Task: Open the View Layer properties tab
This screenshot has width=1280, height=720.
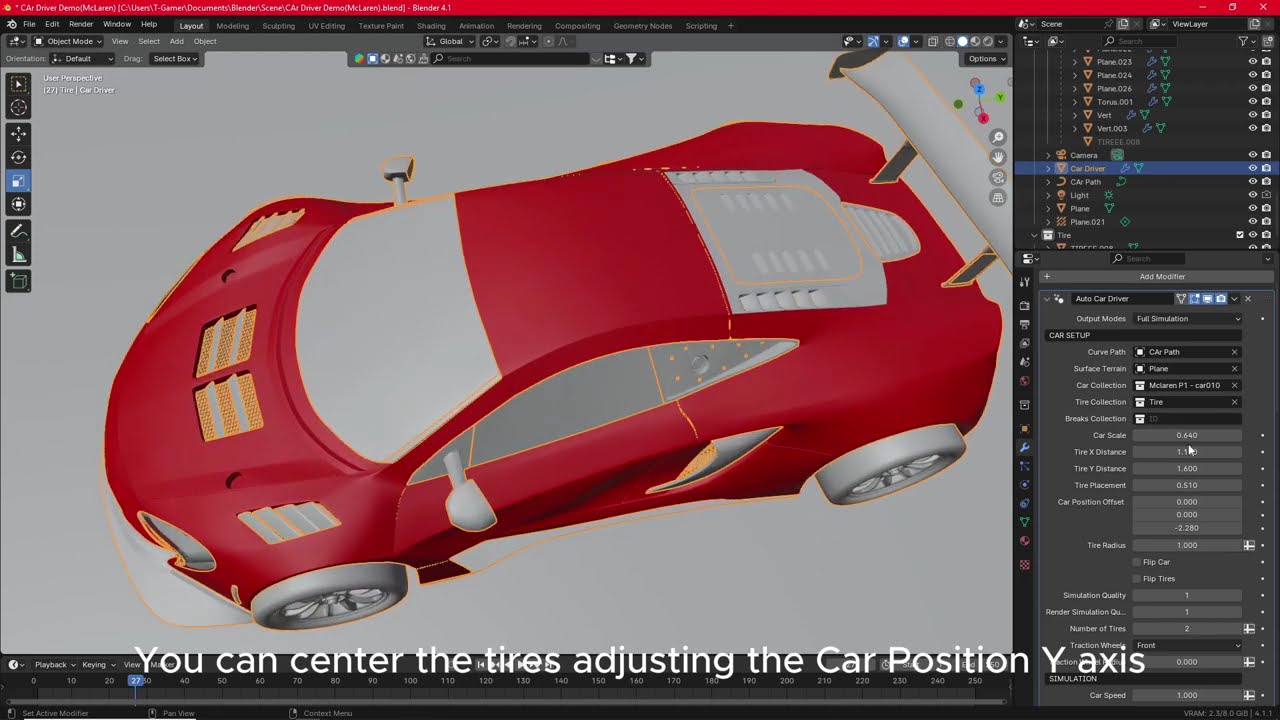Action: [x=1024, y=344]
